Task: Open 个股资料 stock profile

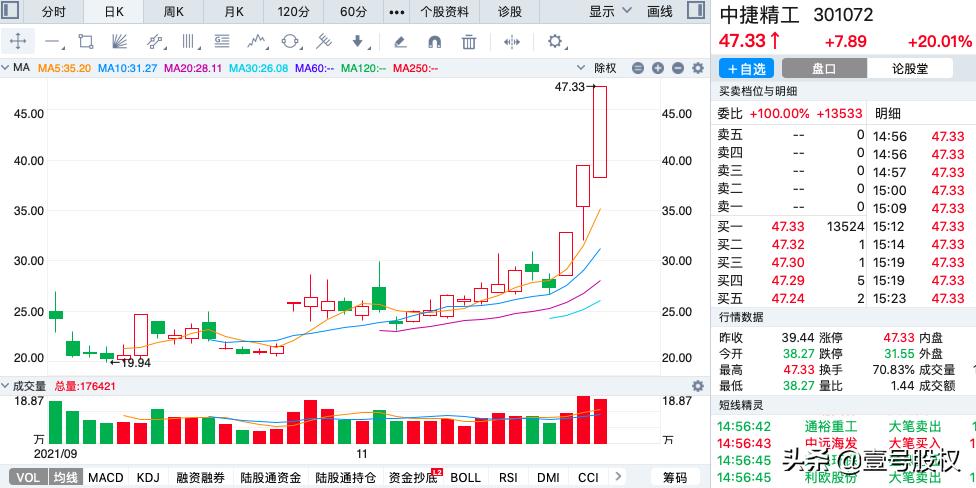Action: tap(444, 12)
